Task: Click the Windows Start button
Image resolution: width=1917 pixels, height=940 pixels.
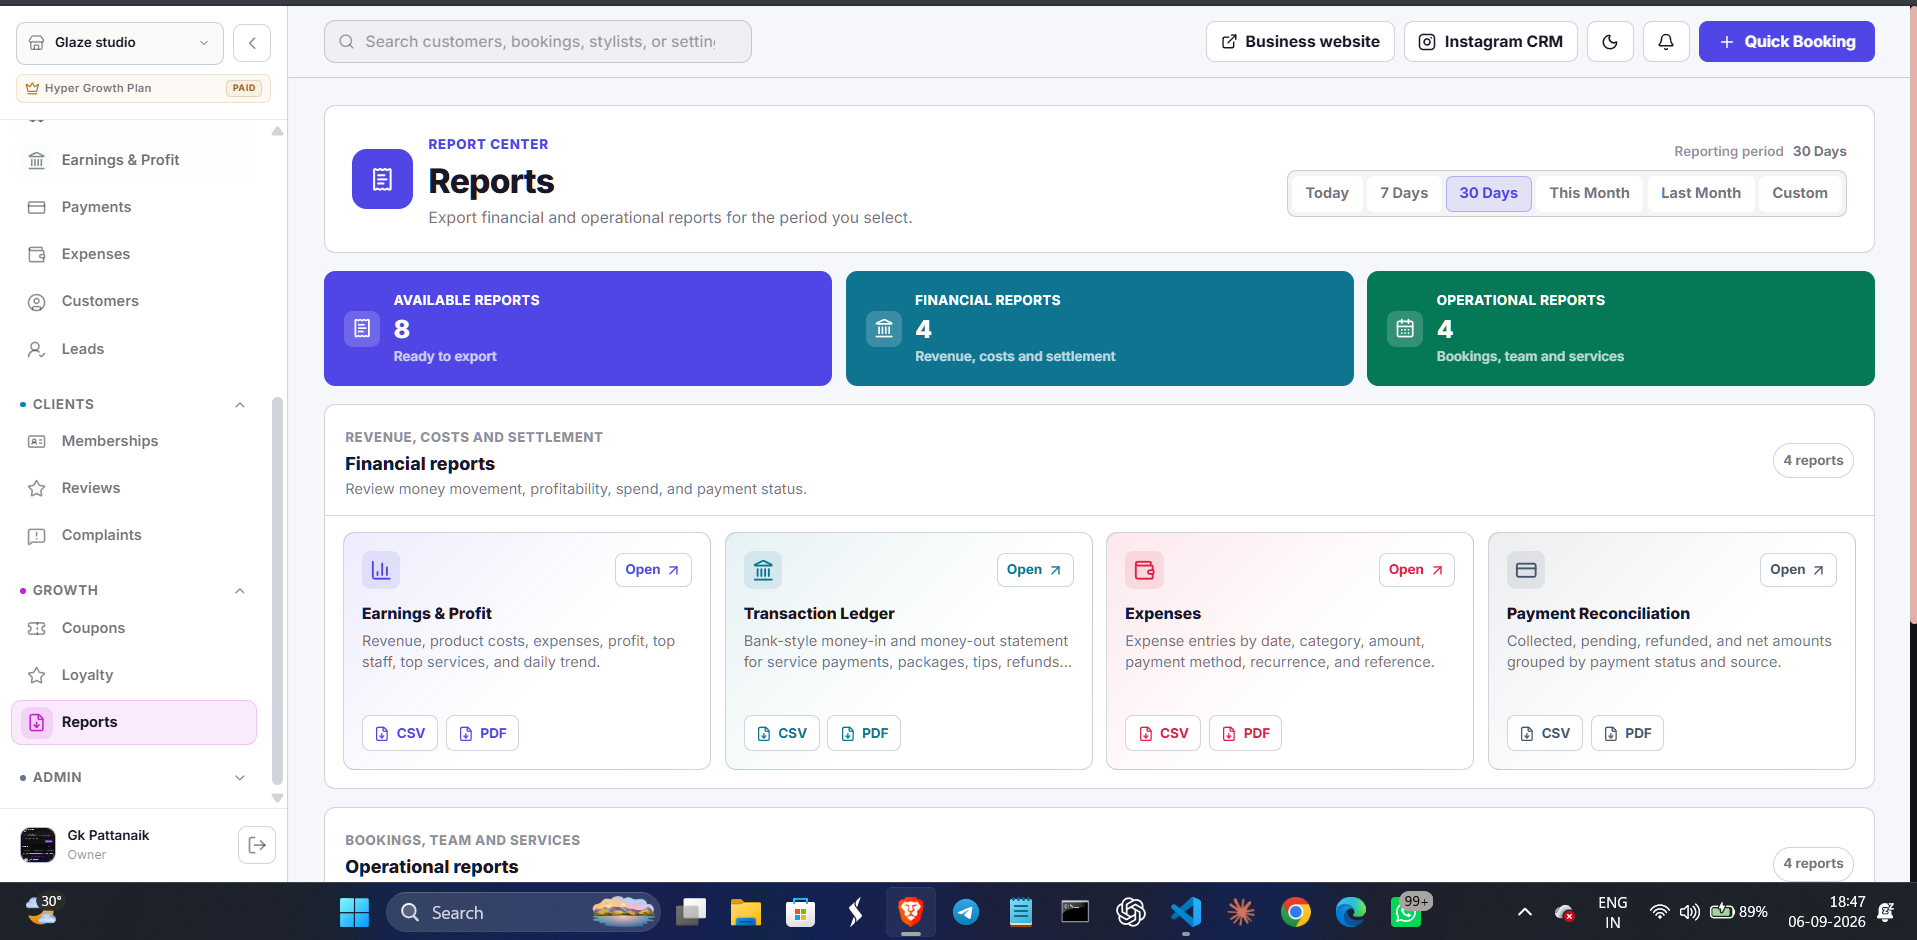Action: [354, 912]
